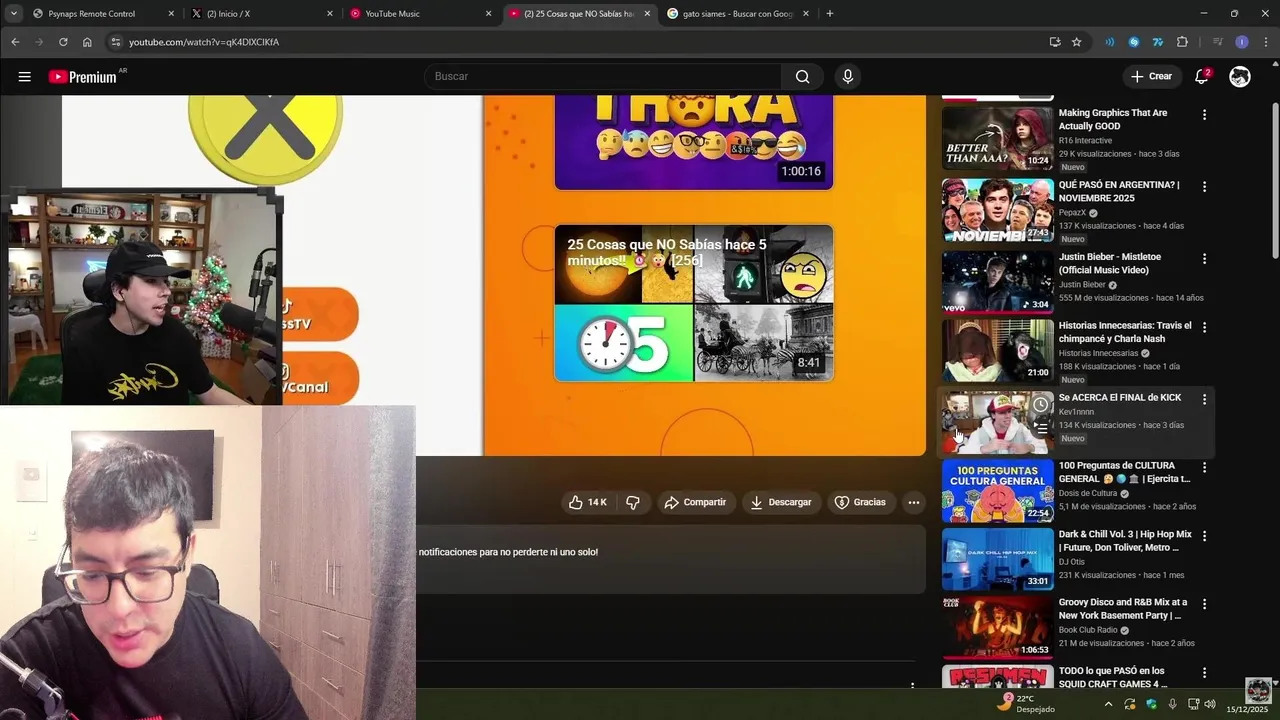
Task: Open the media controls icon in the toolbar
Action: (x=1217, y=42)
